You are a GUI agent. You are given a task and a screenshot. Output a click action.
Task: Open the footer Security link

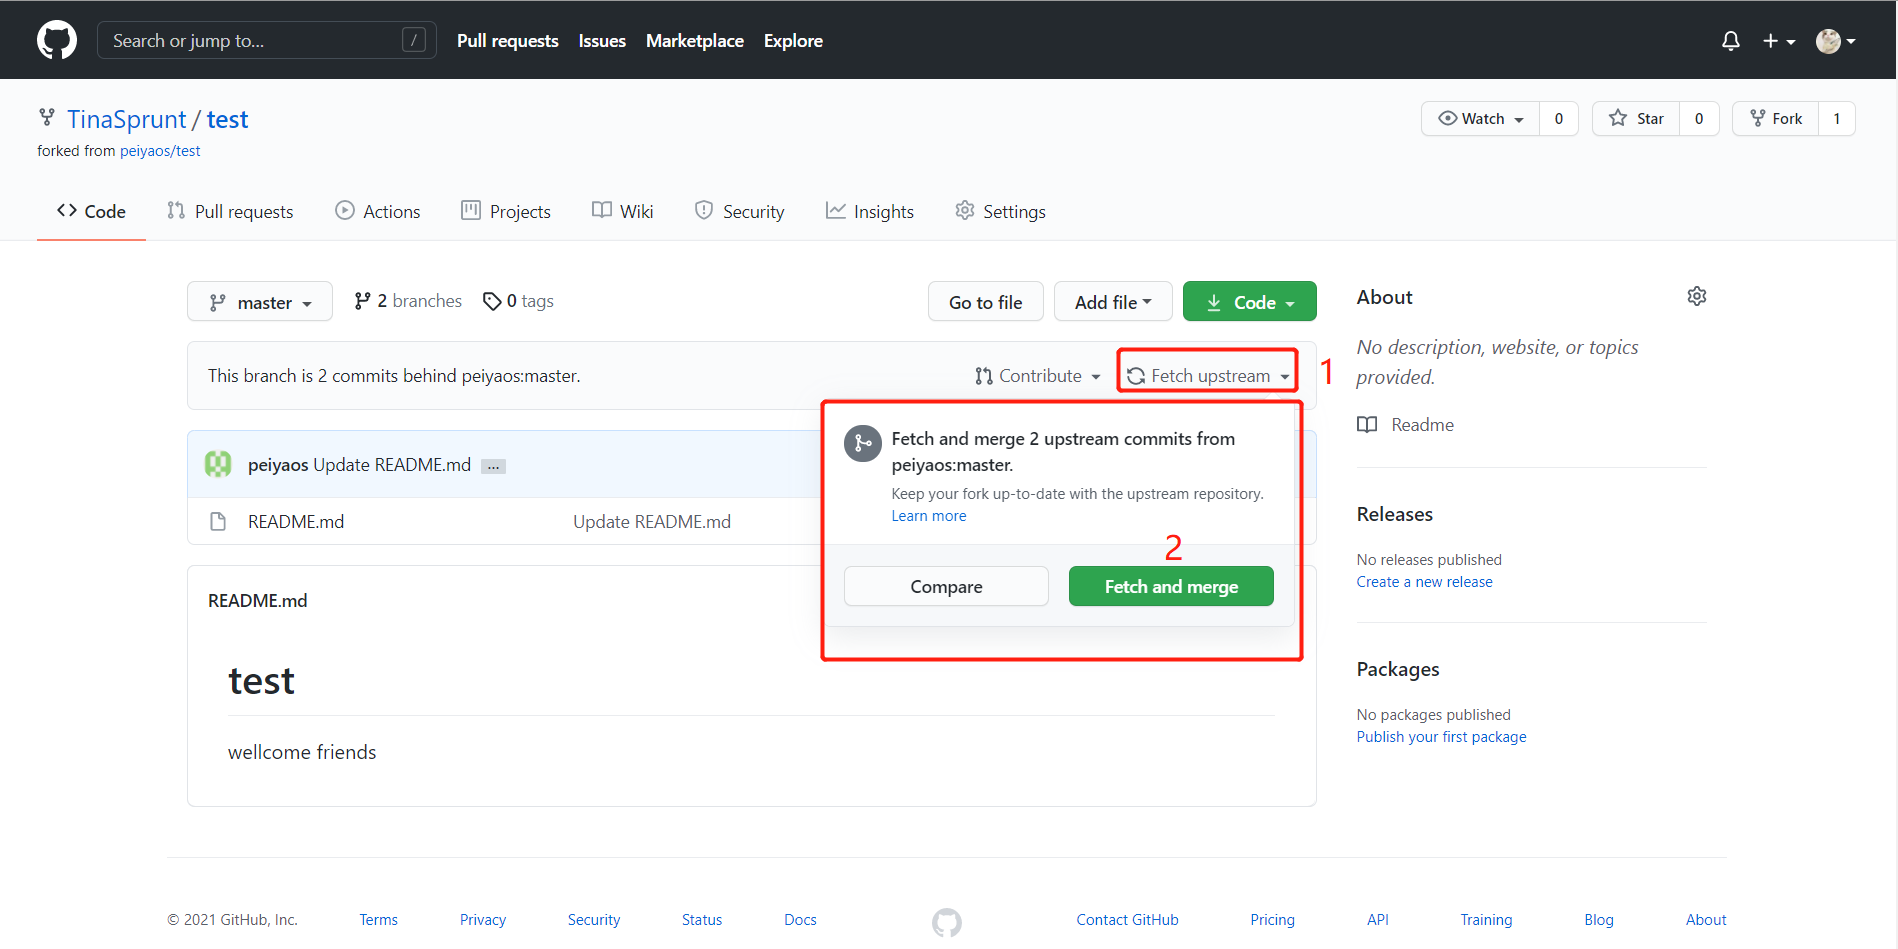pyautogui.click(x=594, y=919)
